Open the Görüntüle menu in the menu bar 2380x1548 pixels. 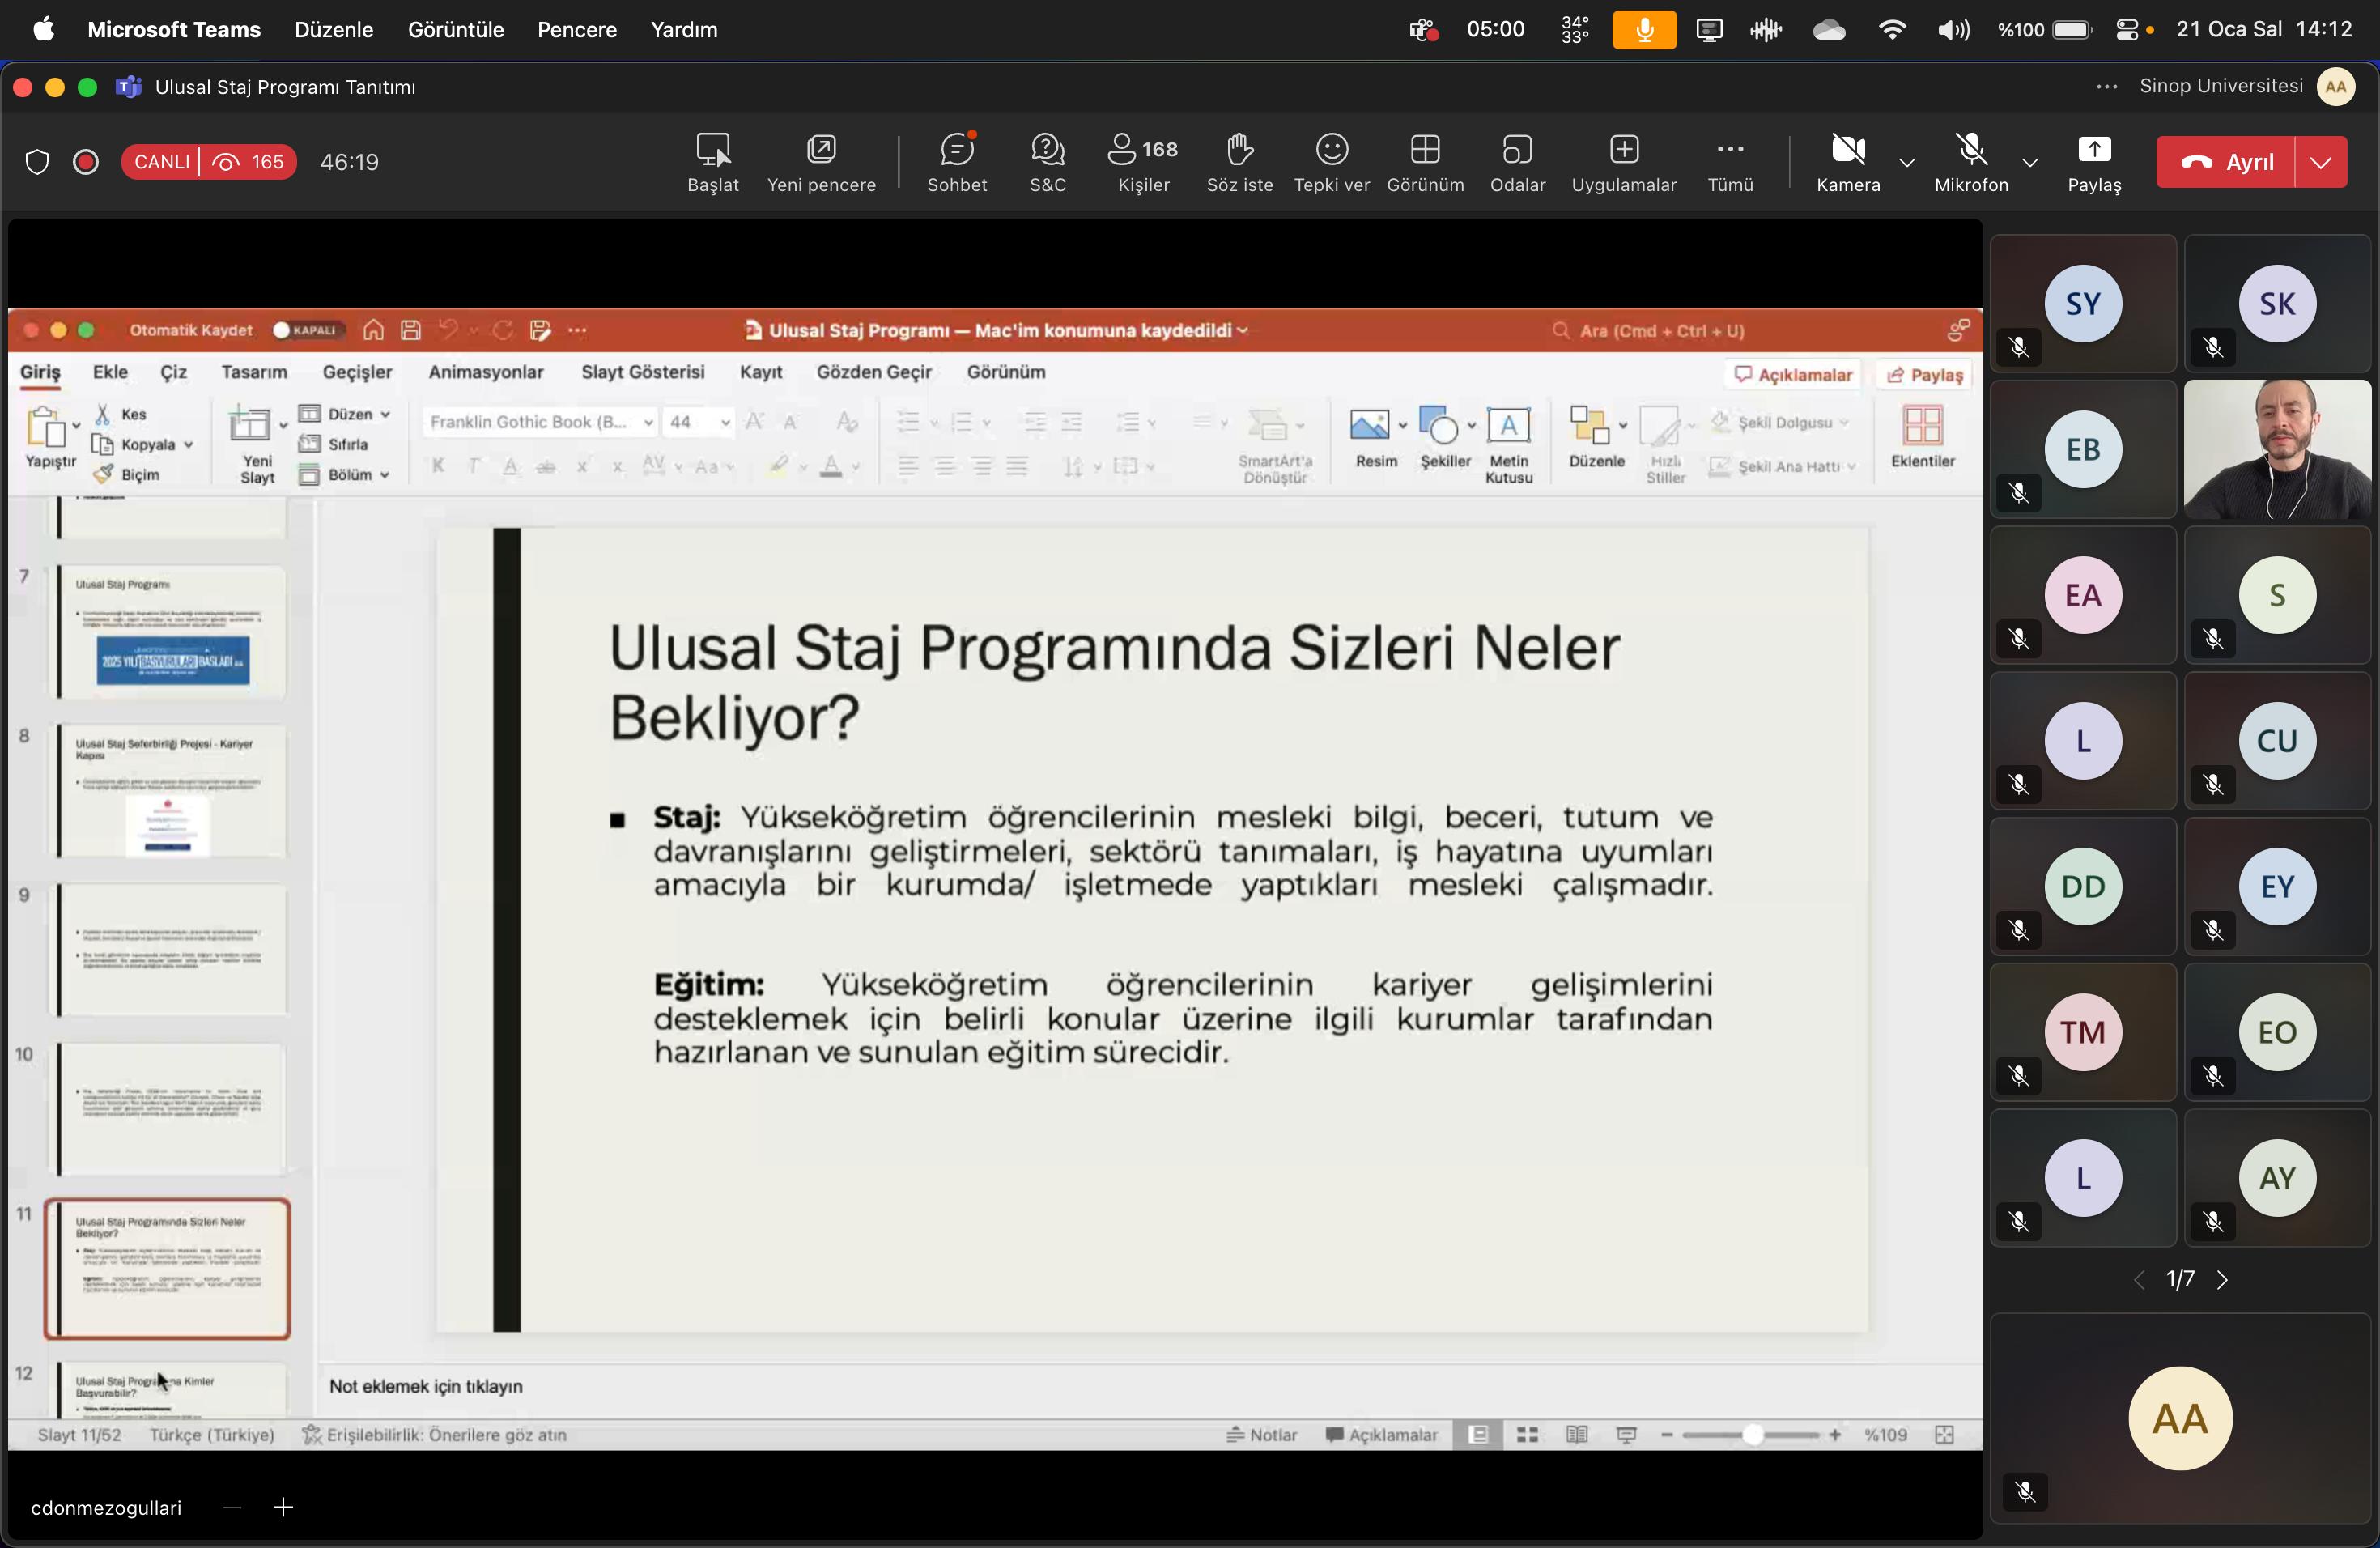point(455,30)
